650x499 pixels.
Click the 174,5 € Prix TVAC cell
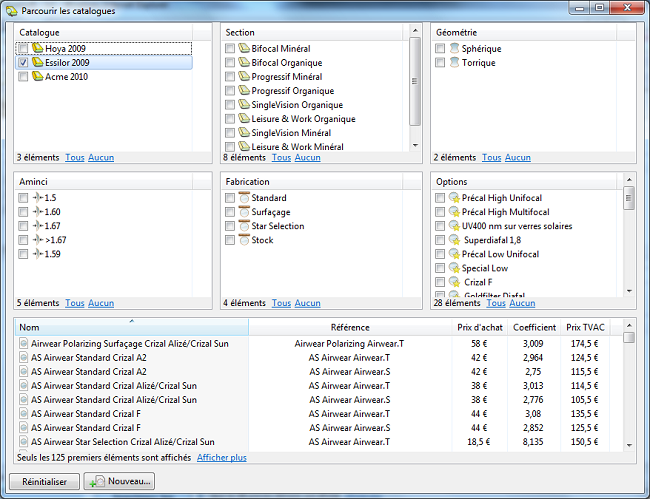(x=585, y=344)
